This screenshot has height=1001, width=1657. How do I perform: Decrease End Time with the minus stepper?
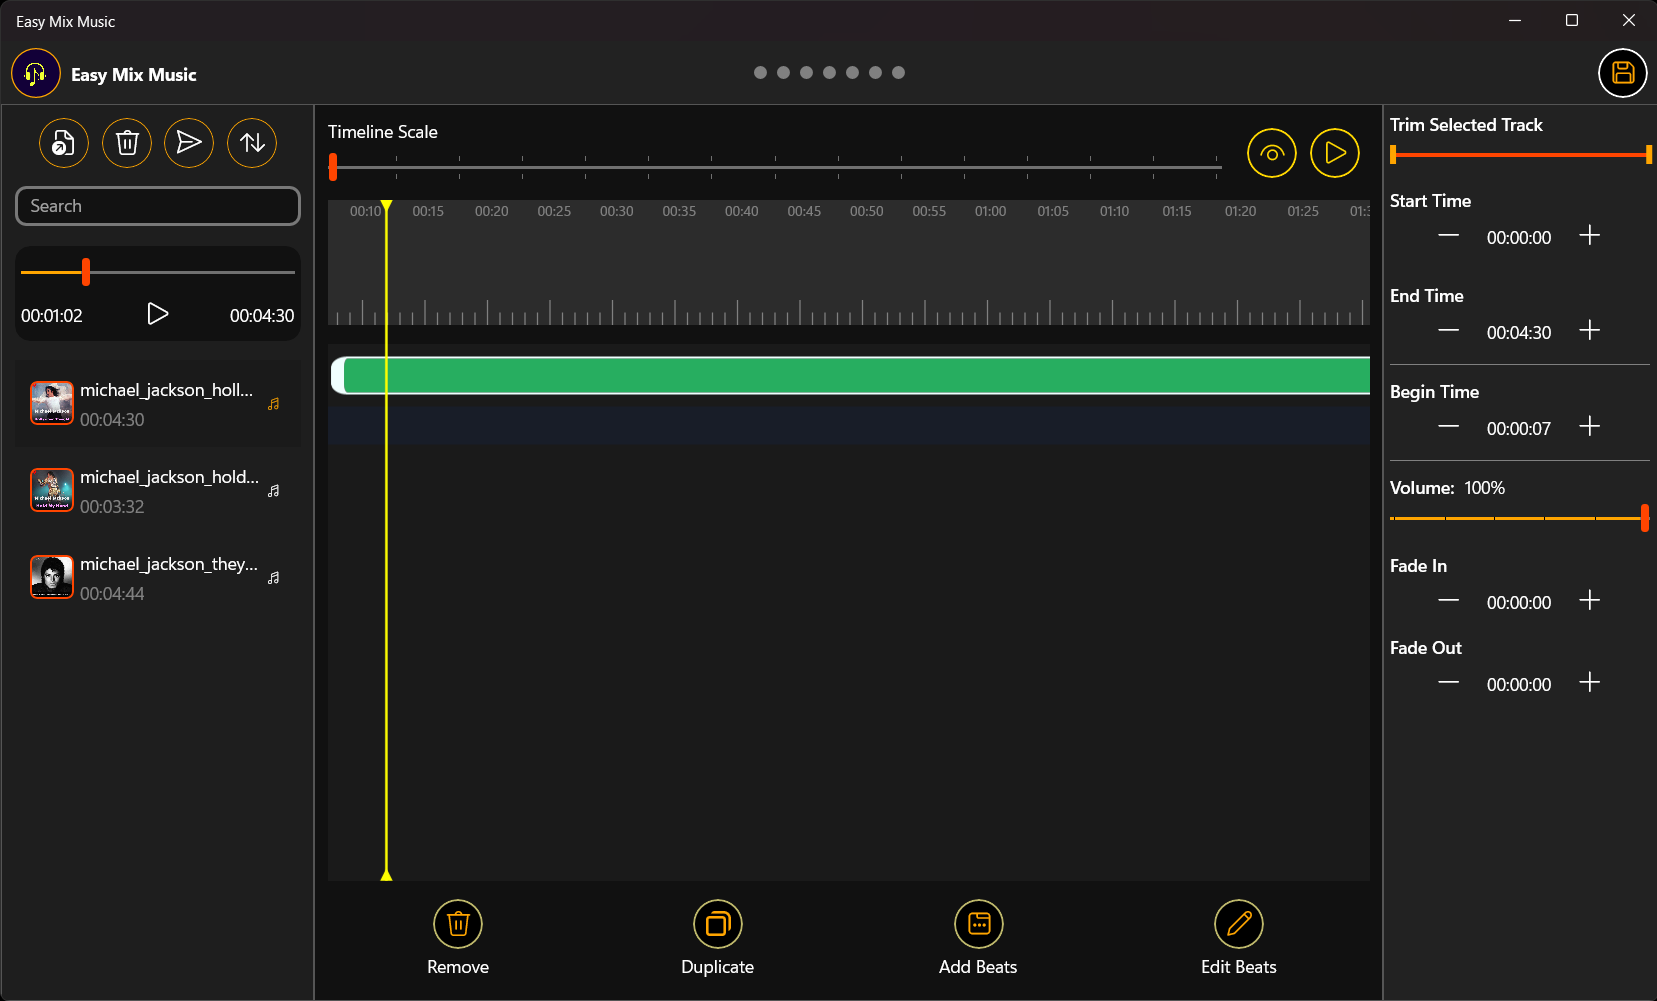point(1446,331)
